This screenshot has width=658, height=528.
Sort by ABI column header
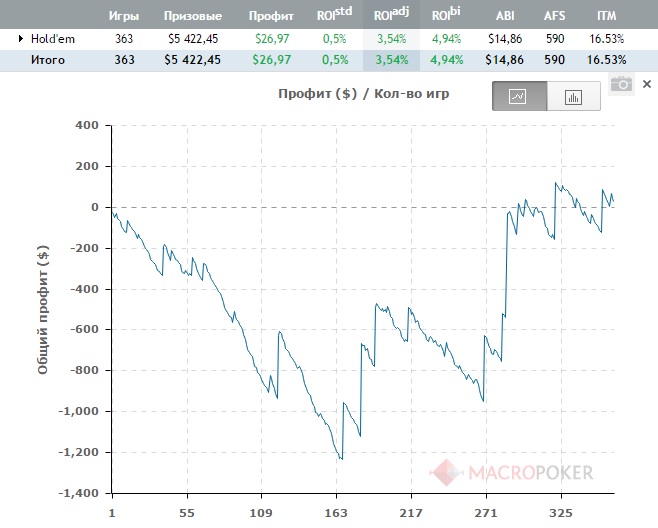coord(505,16)
